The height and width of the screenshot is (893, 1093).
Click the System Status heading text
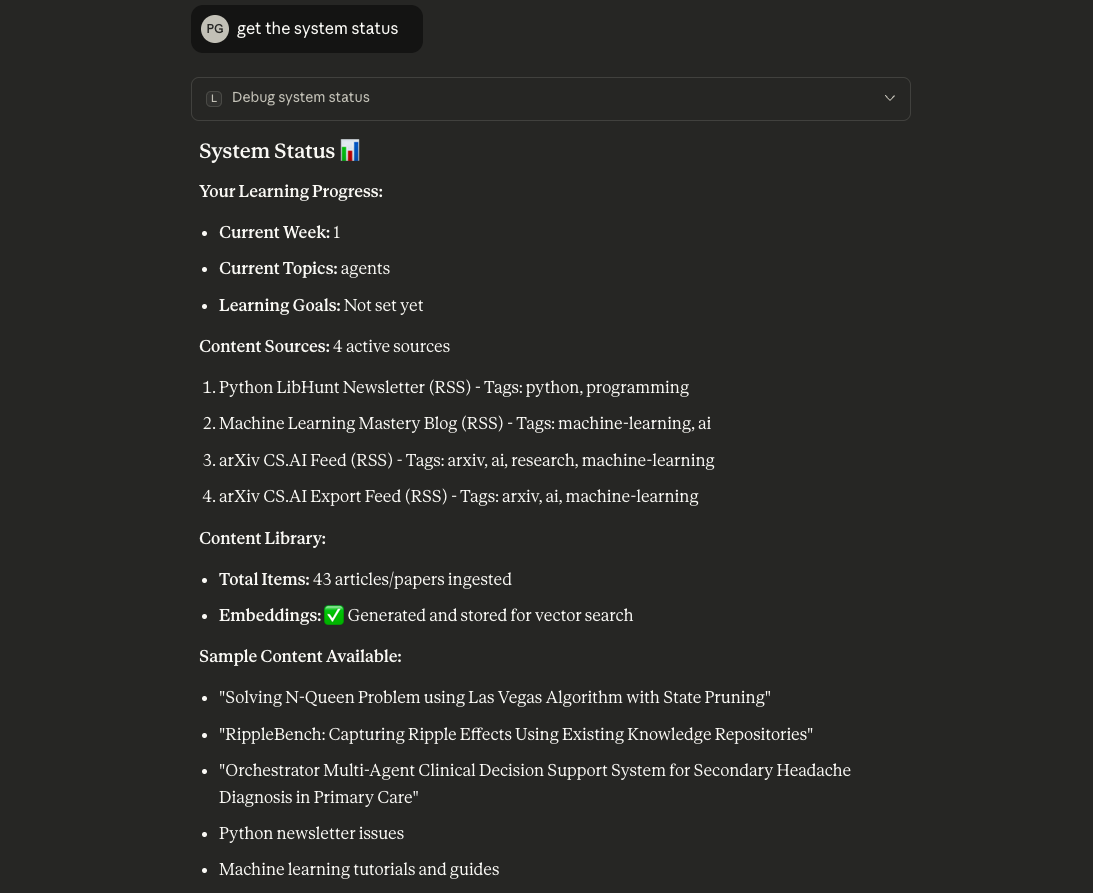[x=266, y=151]
